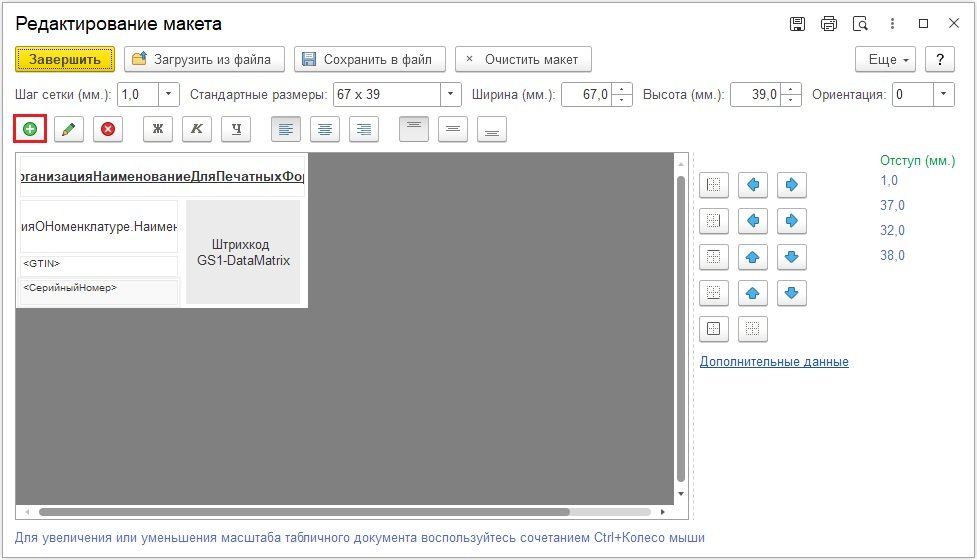Viewport: 977px width, 560px height.
Task: Select the Штрихкод GS1-DataMatrix cell
Action: 243,252
